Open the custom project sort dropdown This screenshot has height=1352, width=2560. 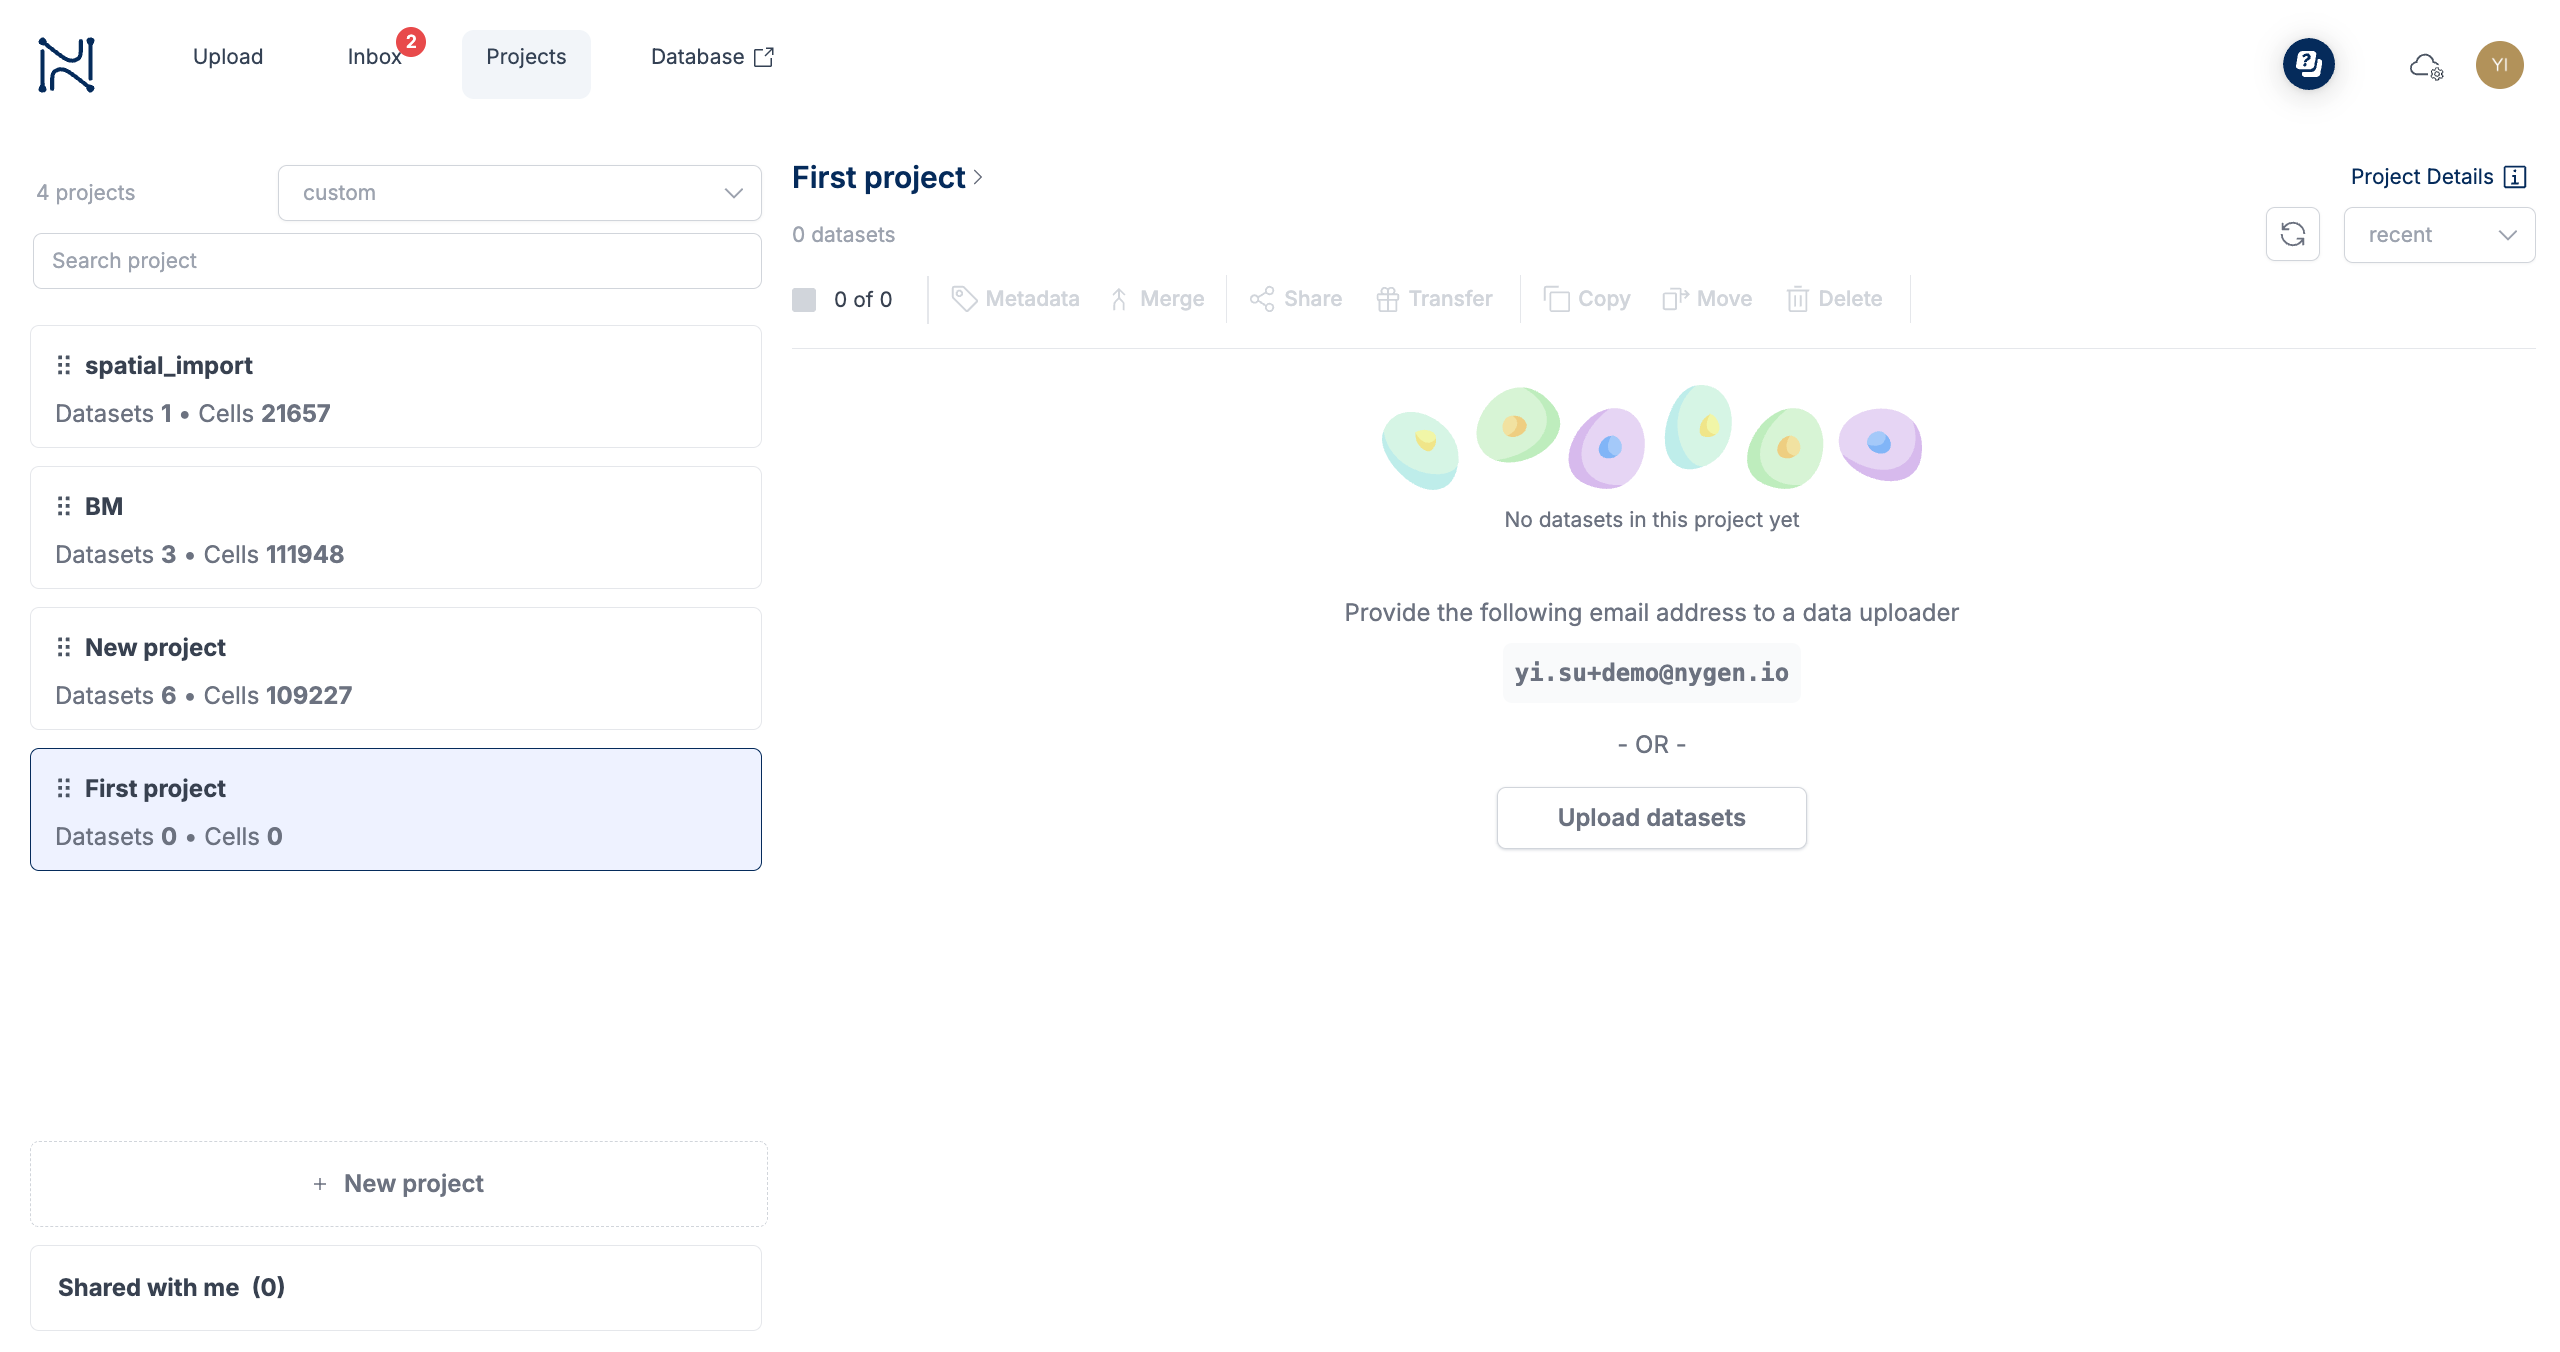519,193
